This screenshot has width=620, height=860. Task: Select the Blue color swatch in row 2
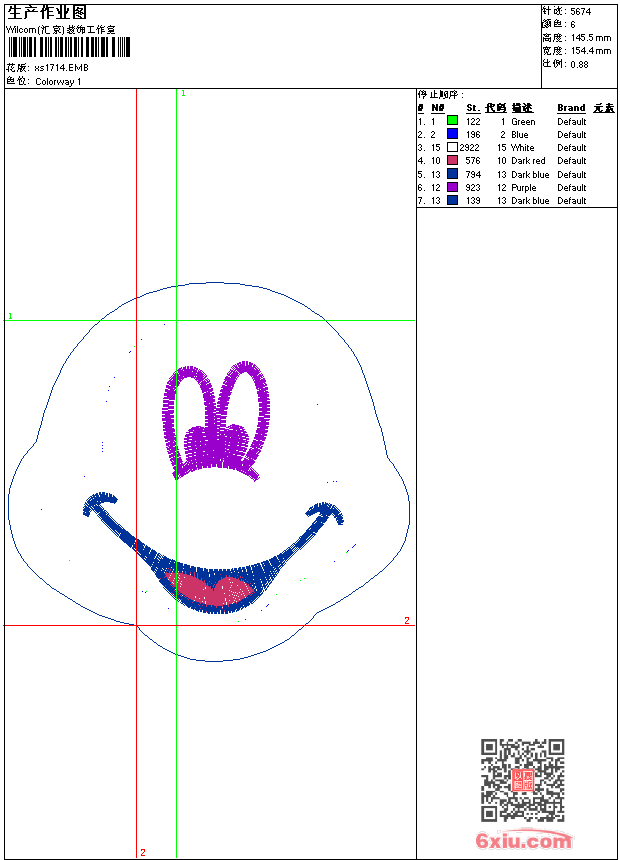452,134
